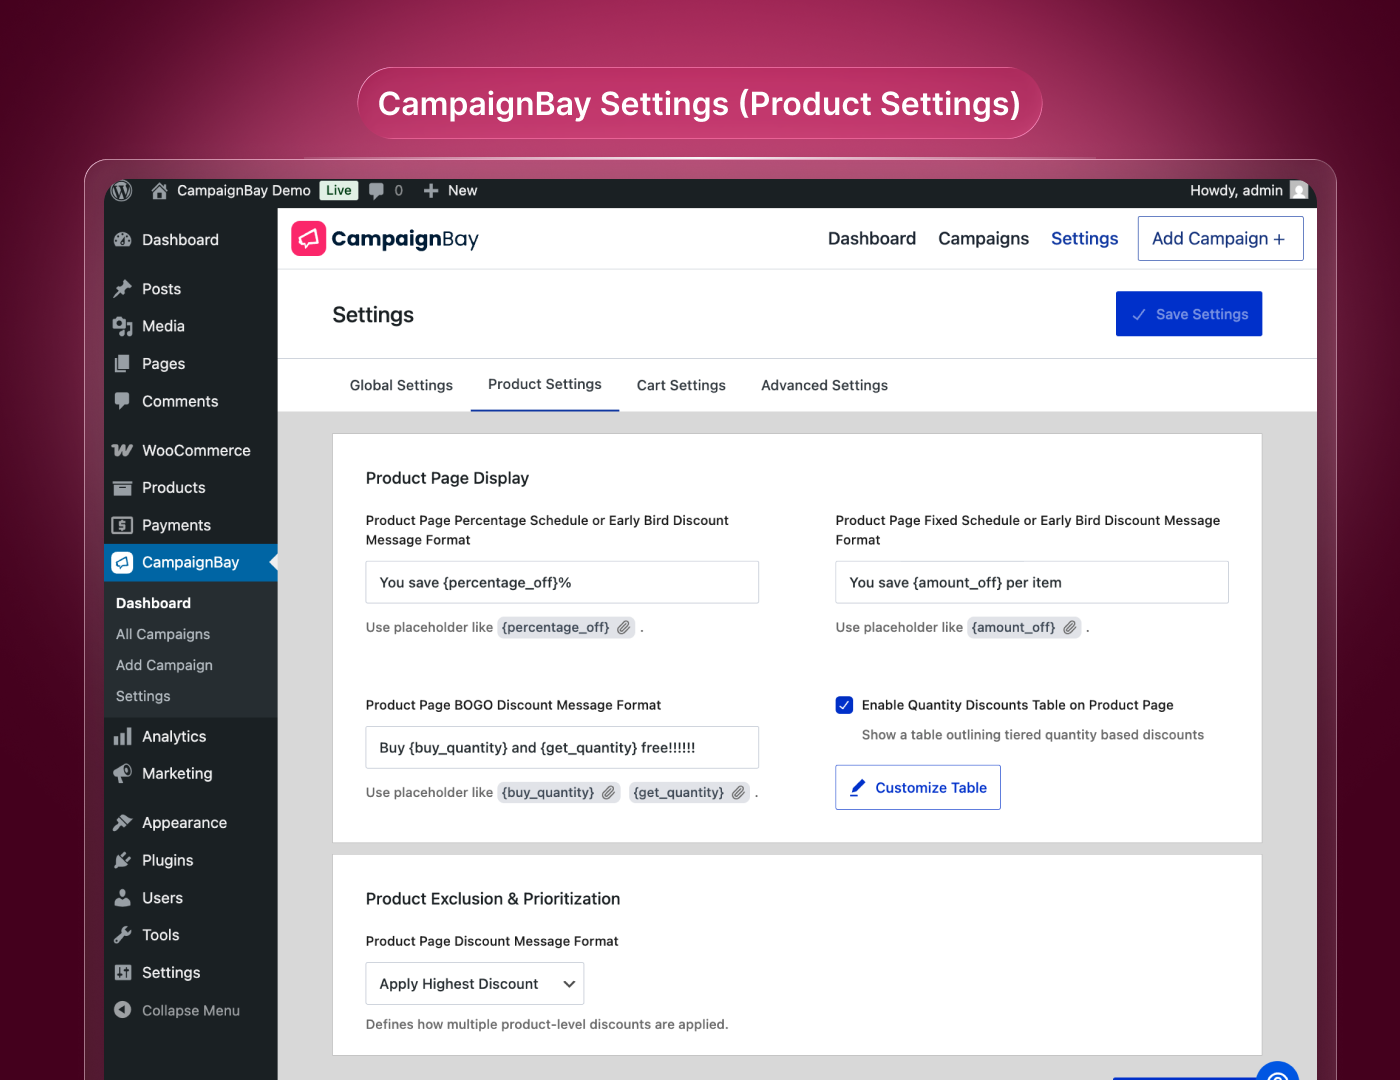Click the checkmark icon on Save Settings
1400x1080 pixels.
pyautogui.click(x=1139, y=314)
